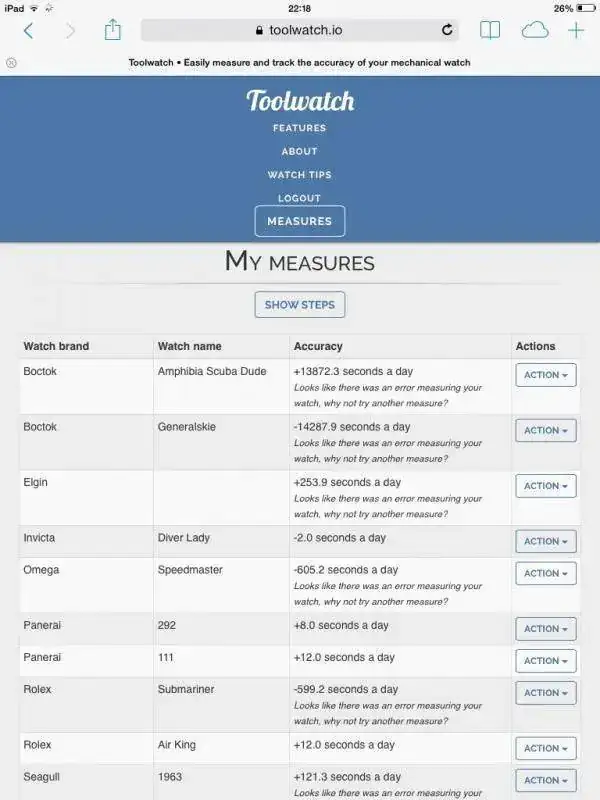The image size is (600, 800).
Task: Expand Action dropdown for Amphibia Scuba Dude
Action: (546, 375)
